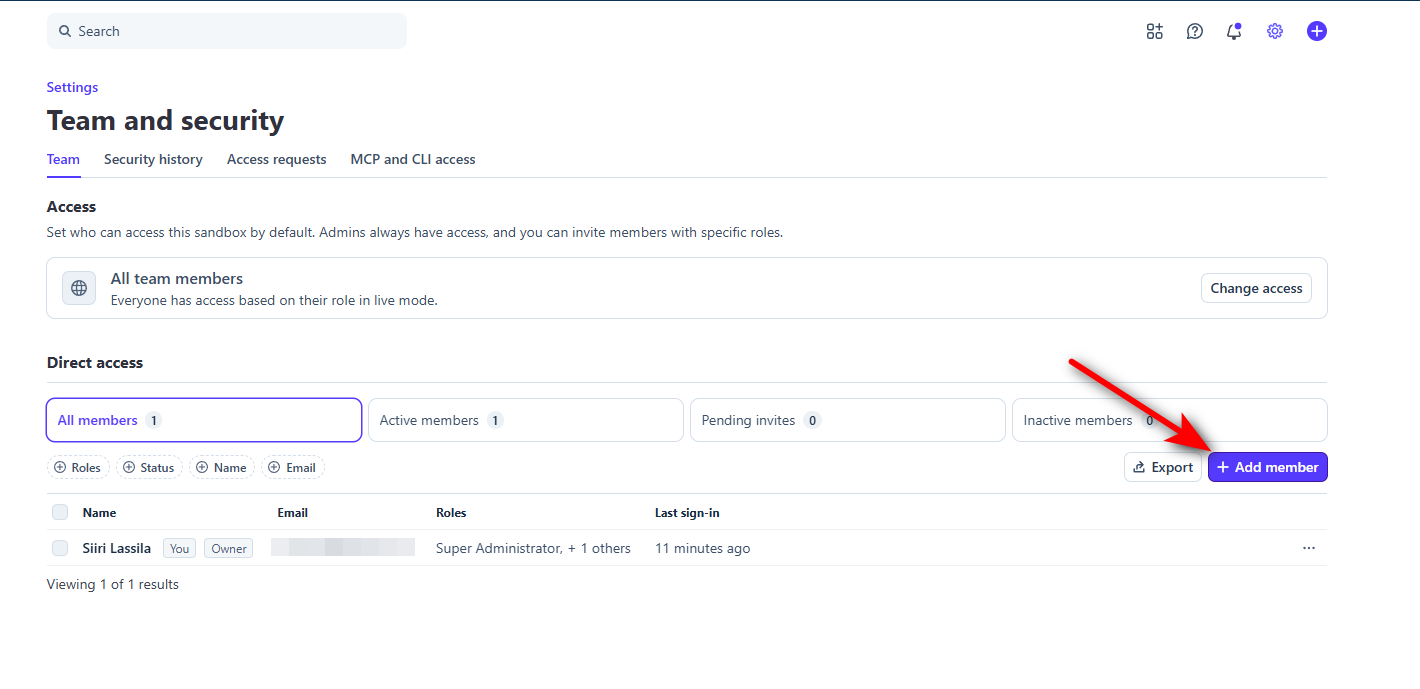Add a Name filter
Viewport: 1420px width, 689px height.
222,467
